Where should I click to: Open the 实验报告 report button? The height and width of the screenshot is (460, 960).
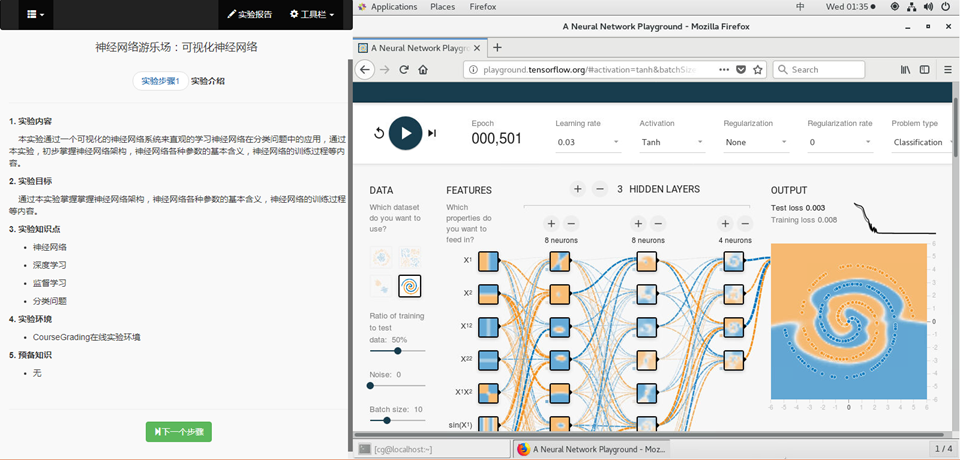250,14
